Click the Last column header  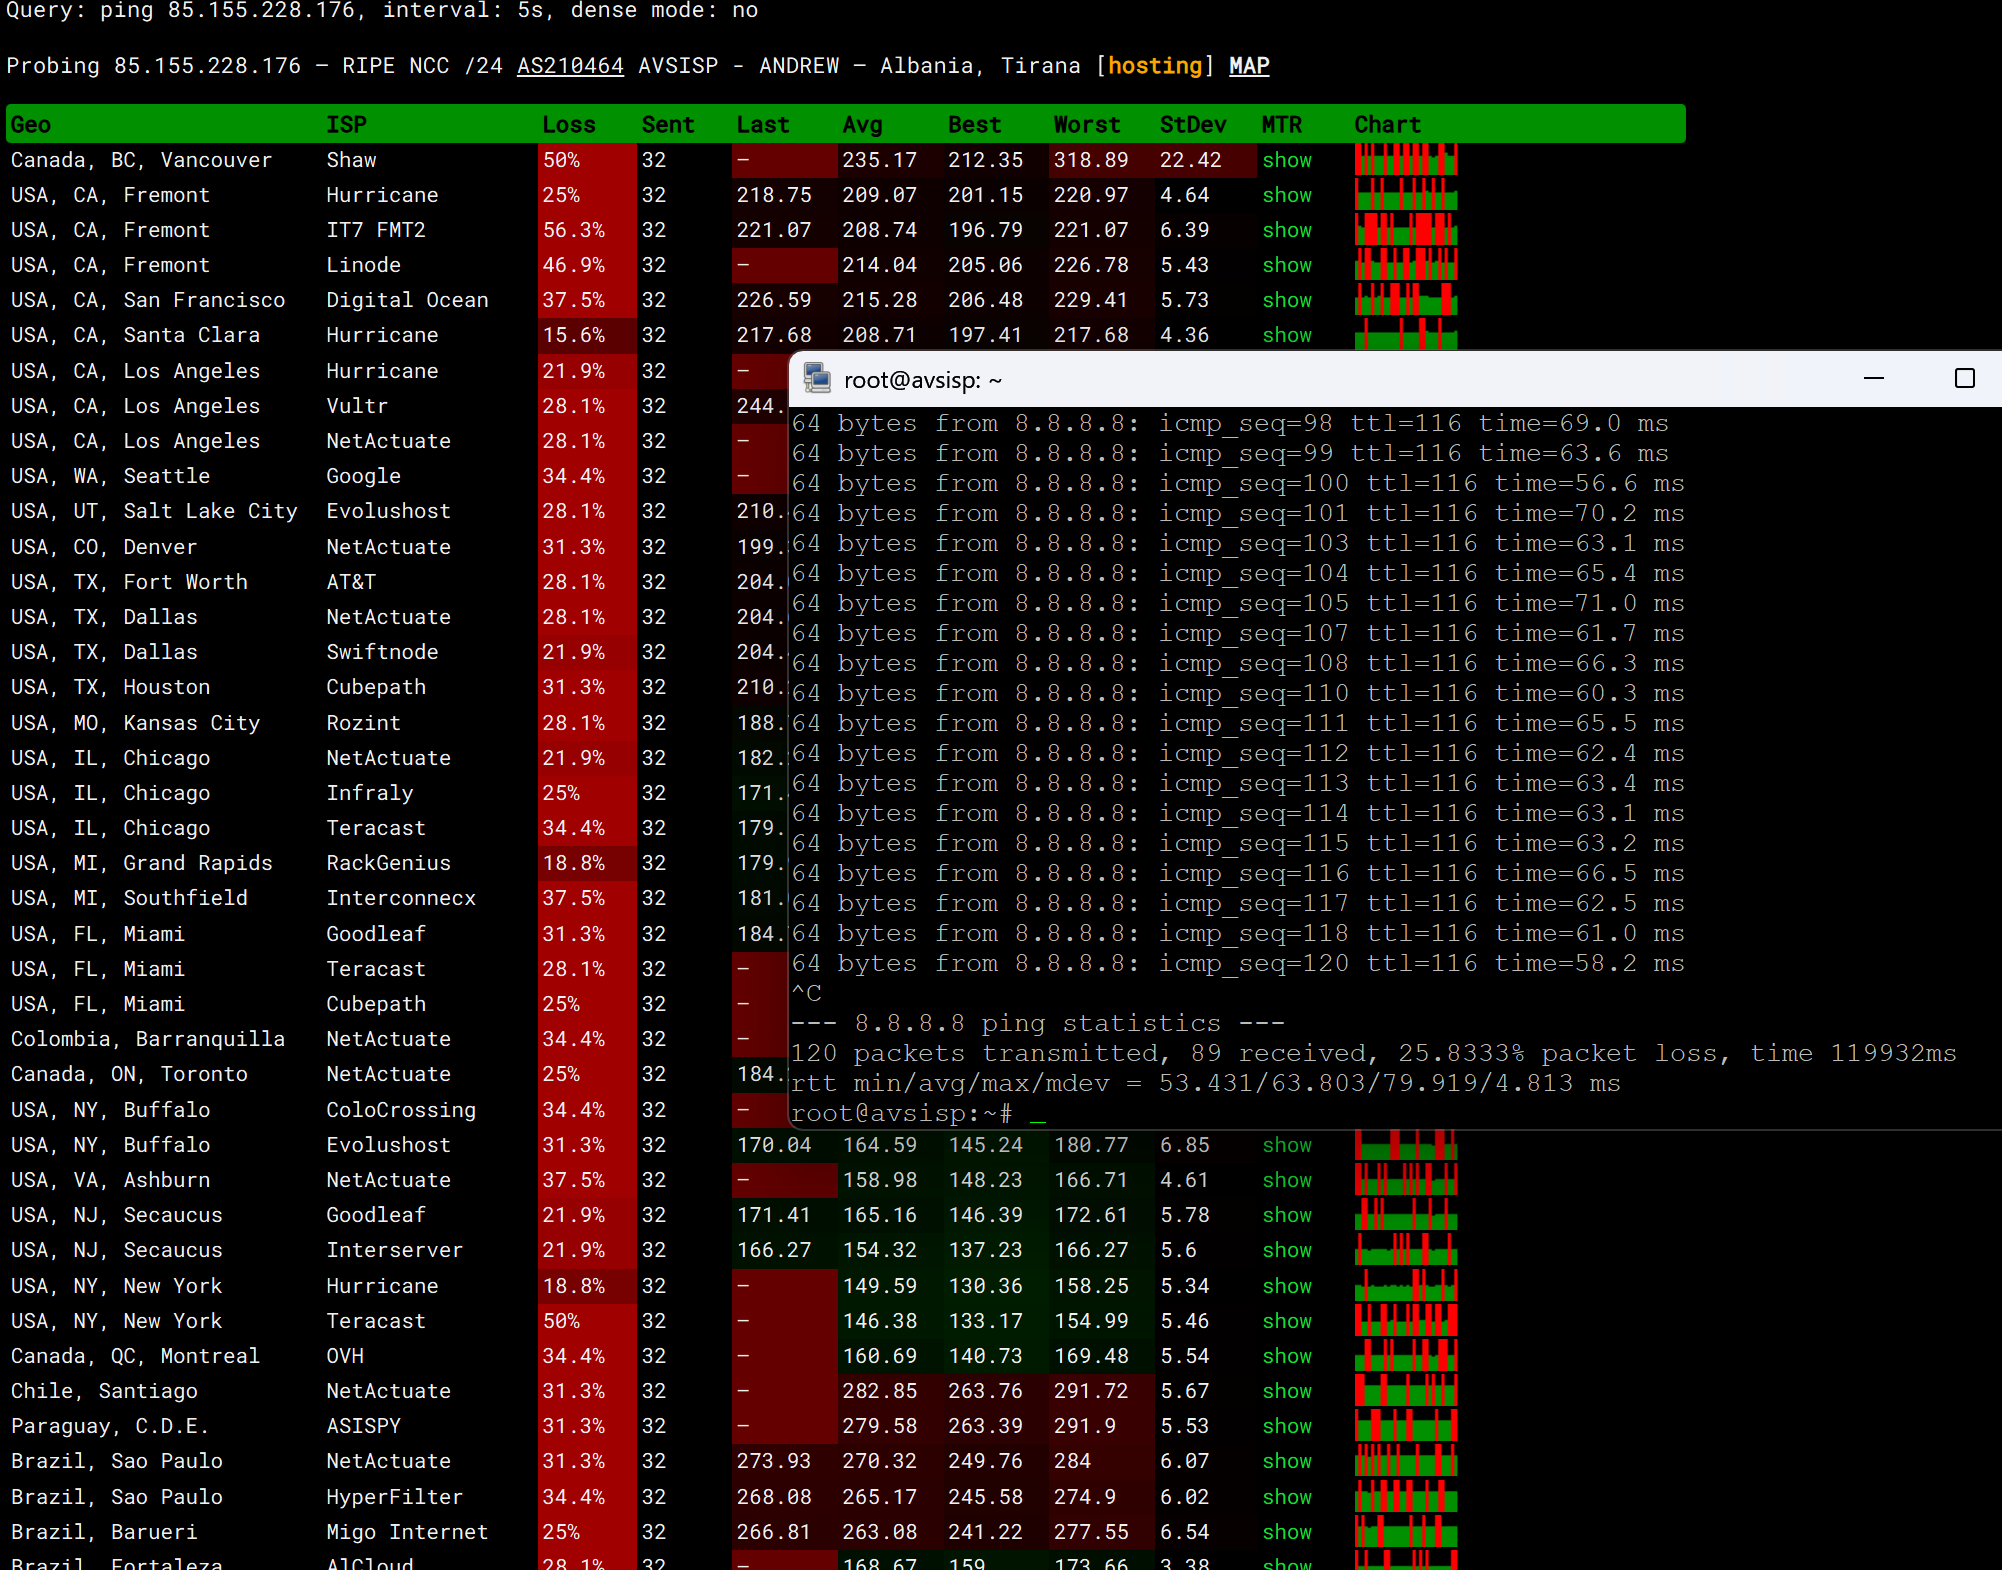pos(763,125)
